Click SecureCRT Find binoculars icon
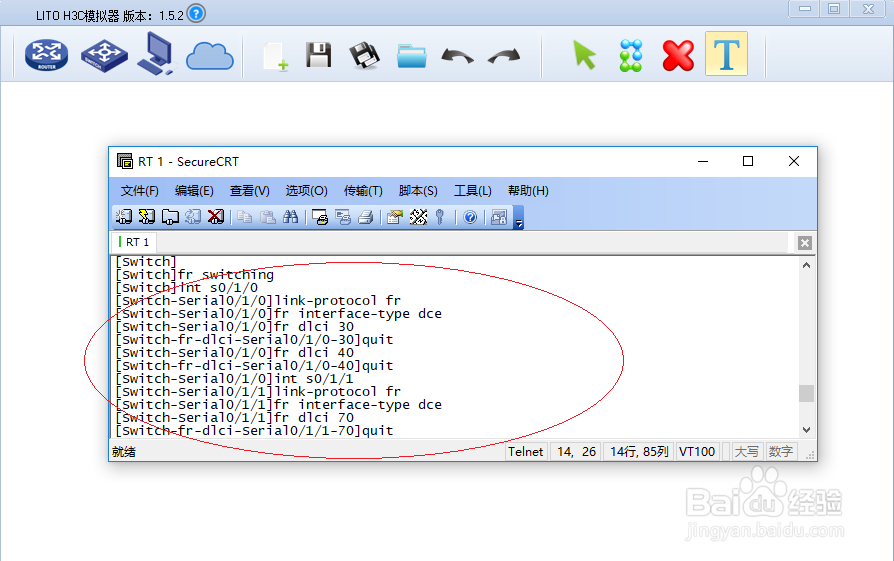Screen dimensions: 894x561 pyautogui.click(x=290, y=217)
